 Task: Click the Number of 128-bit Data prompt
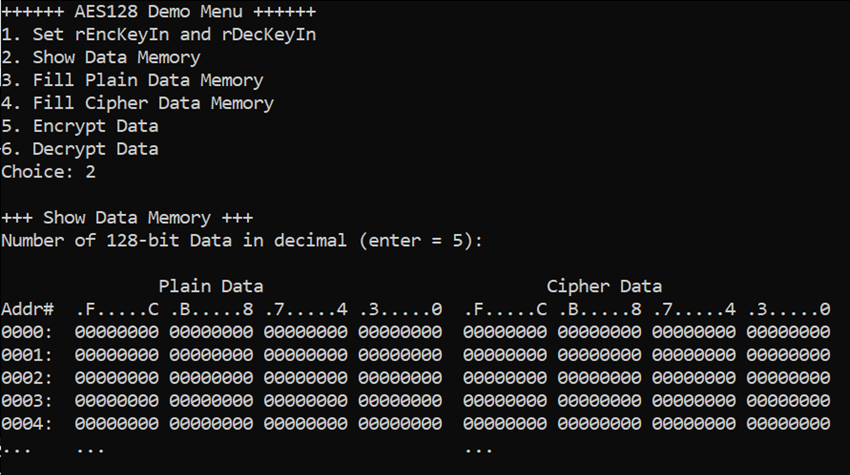pos(242,240)
